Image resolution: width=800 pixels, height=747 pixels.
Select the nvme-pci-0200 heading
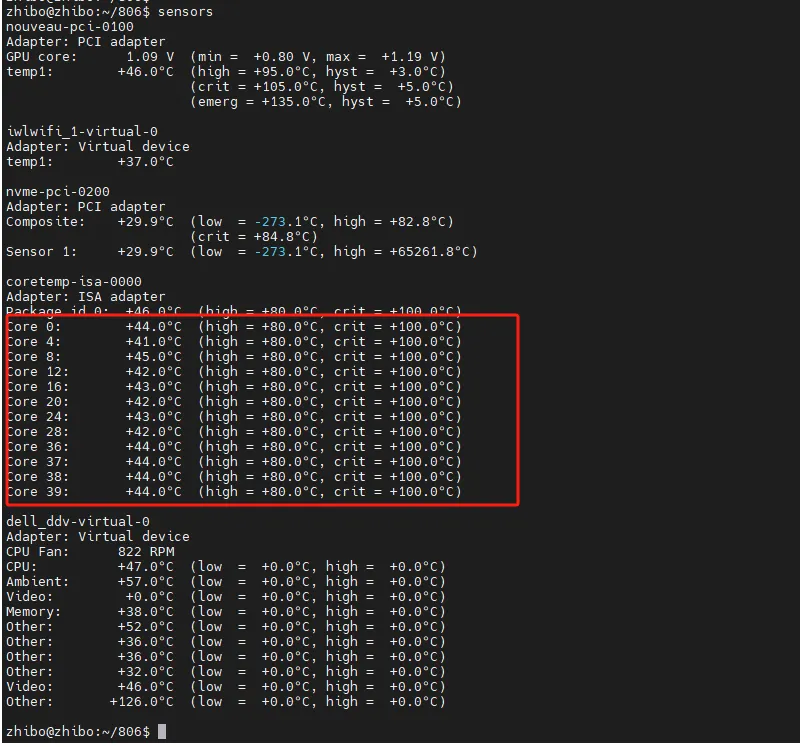pyautogui.click(x=58, y=191)
